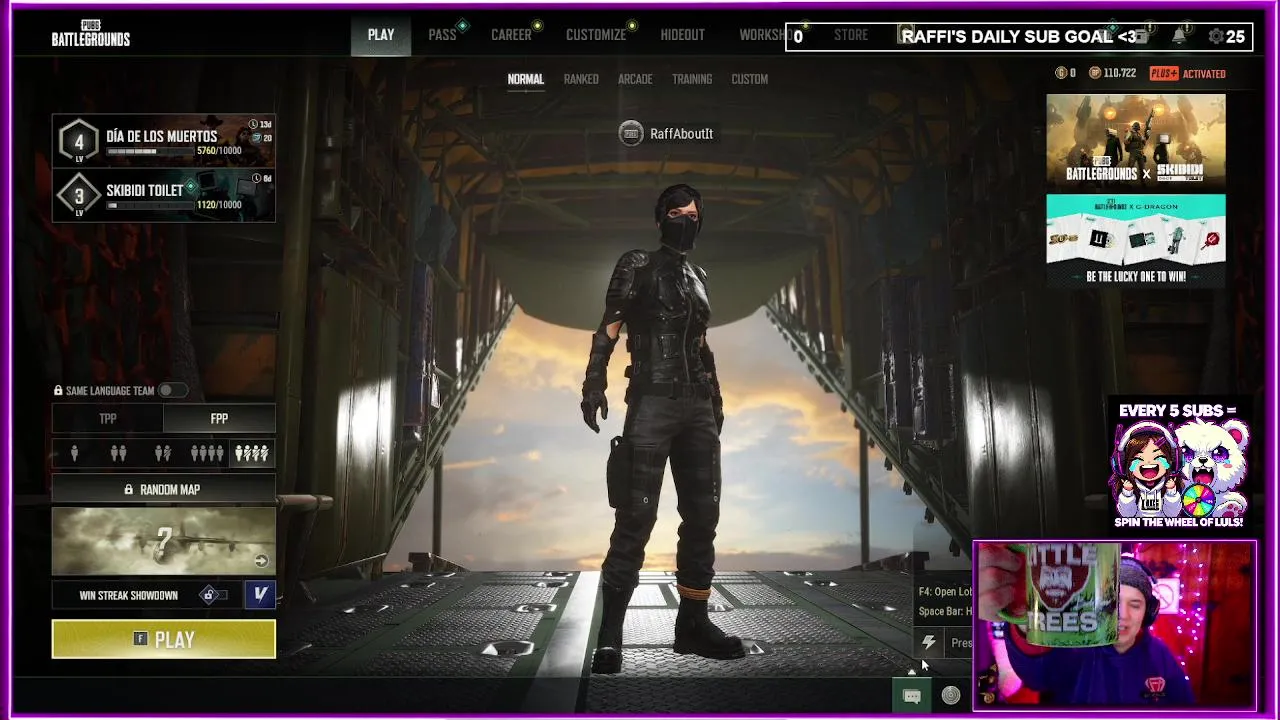The height and width of the screenshot is (720, 1280).
Task: Click the PLUS+ activated badge
Action: [x=1187, y=73]
